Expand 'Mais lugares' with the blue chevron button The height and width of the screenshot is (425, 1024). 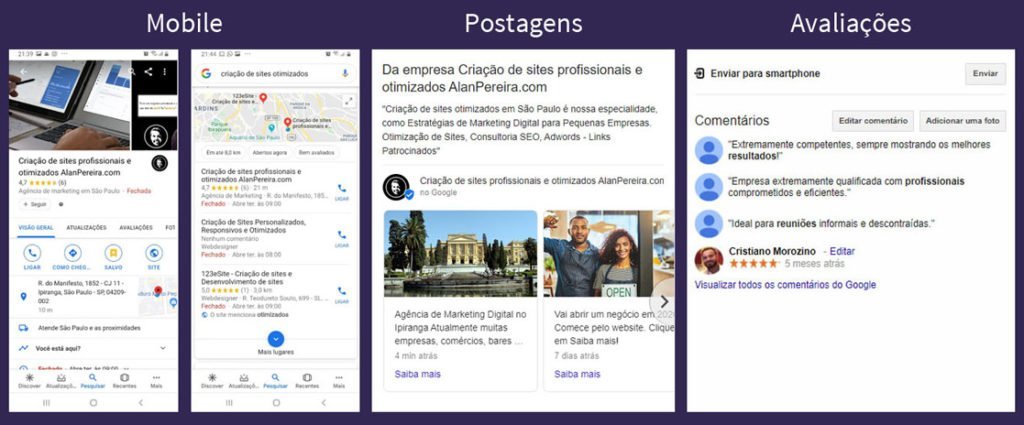coord(276,339)
